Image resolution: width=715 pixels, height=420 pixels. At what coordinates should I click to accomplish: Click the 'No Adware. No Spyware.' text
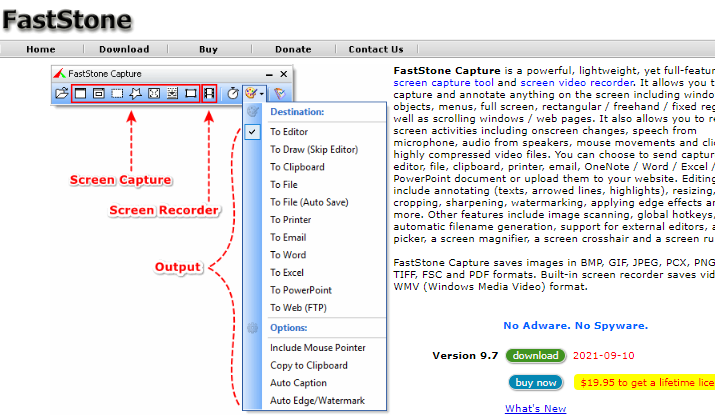click(x=575, y=326)
